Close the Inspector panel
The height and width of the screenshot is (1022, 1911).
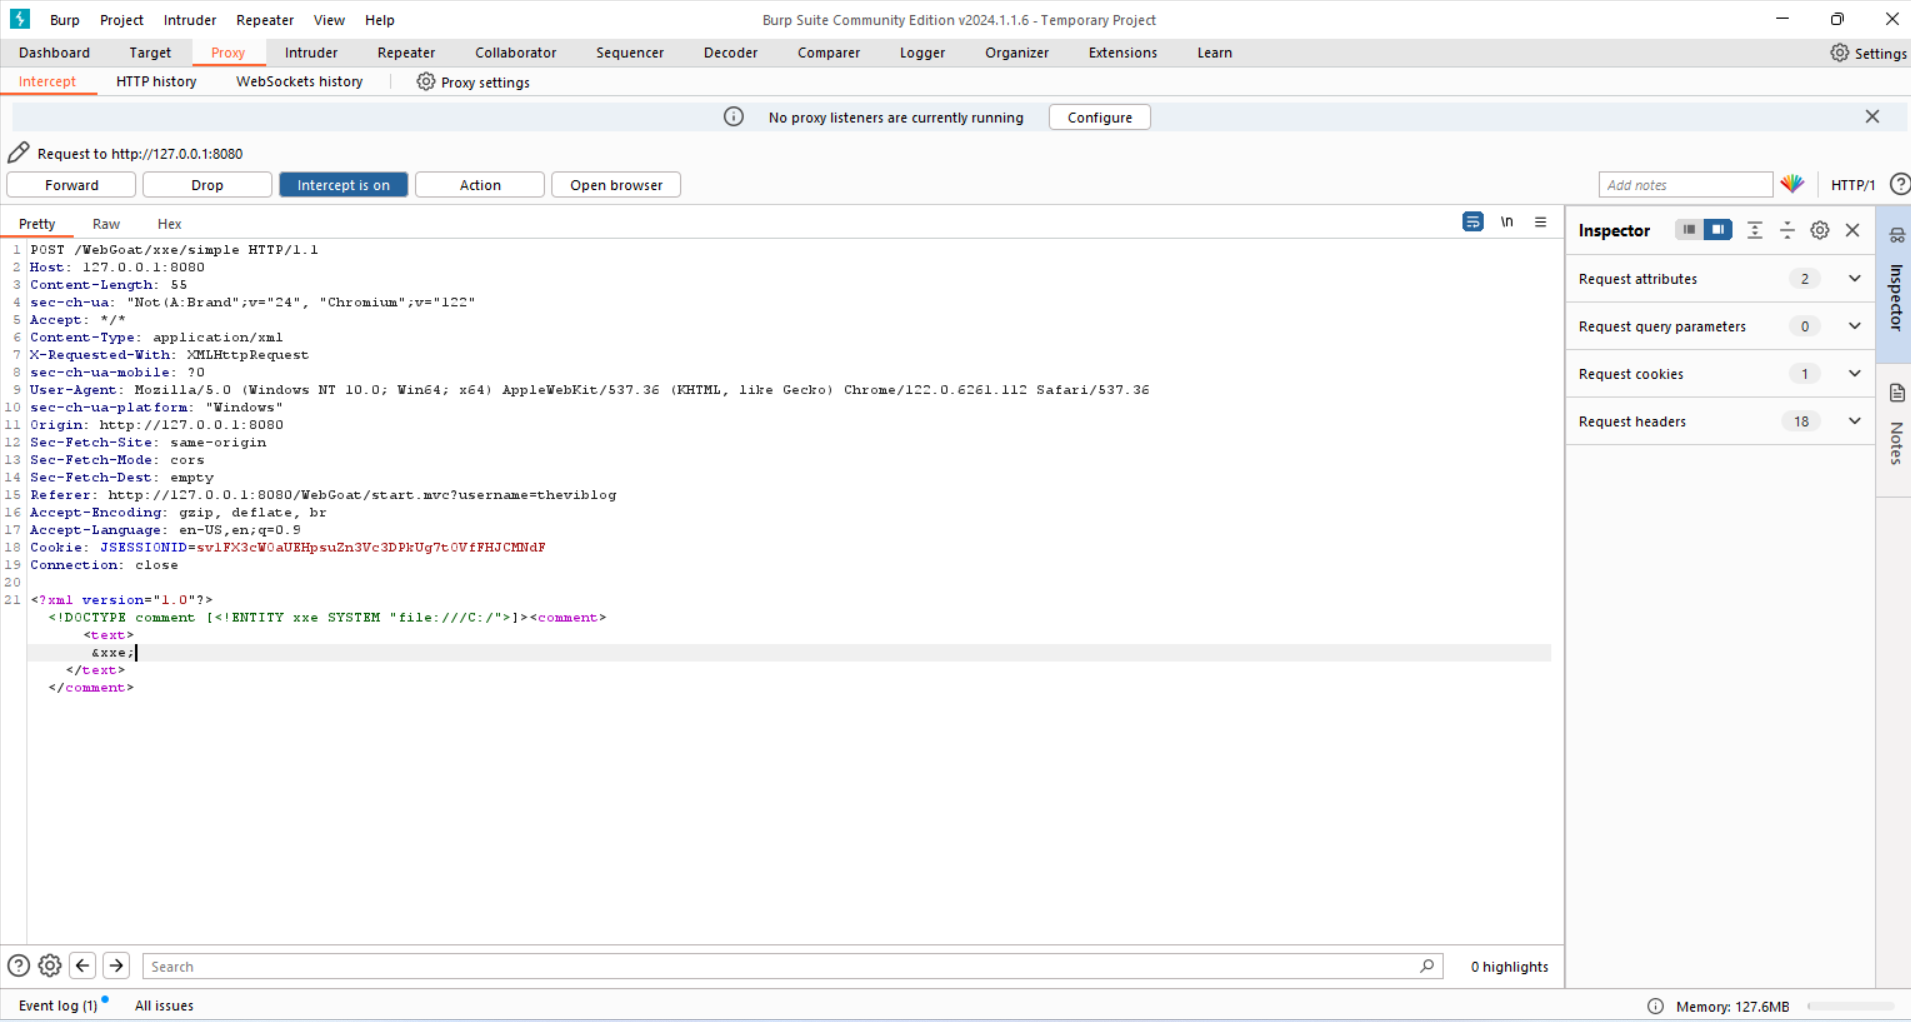point(1853,230)
